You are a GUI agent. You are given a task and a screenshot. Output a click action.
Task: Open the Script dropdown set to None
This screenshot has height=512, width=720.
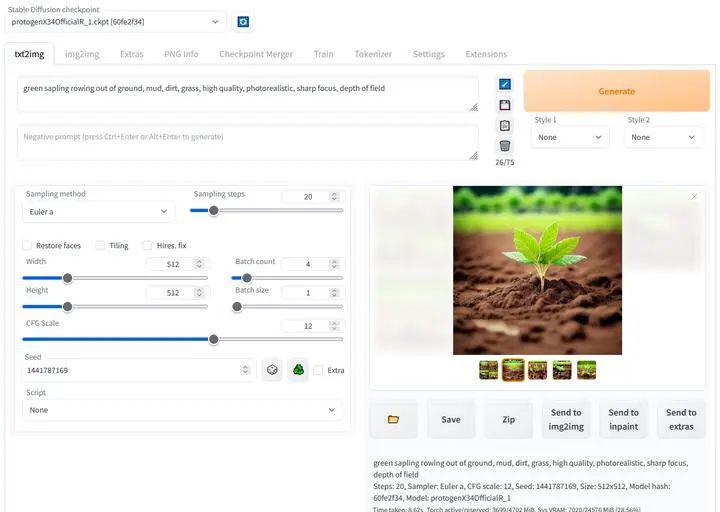(x=182, y=410)
